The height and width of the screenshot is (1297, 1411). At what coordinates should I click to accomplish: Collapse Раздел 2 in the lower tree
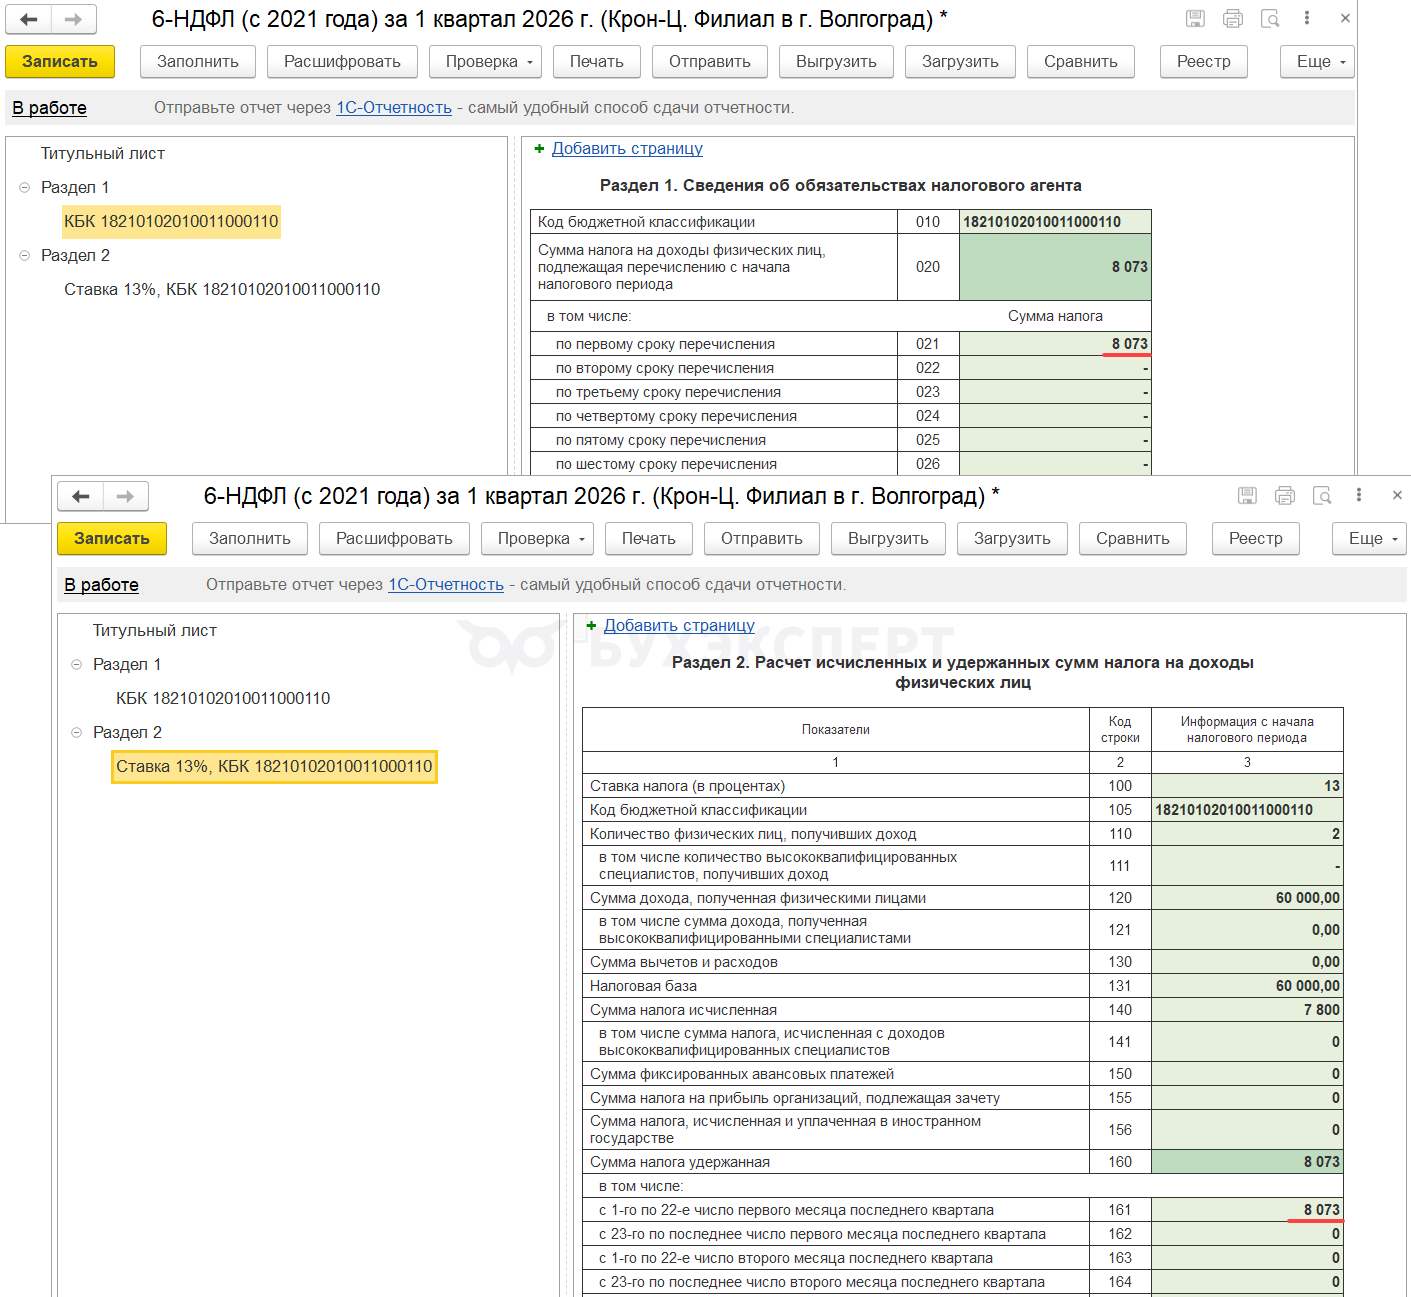coord(77,733)
